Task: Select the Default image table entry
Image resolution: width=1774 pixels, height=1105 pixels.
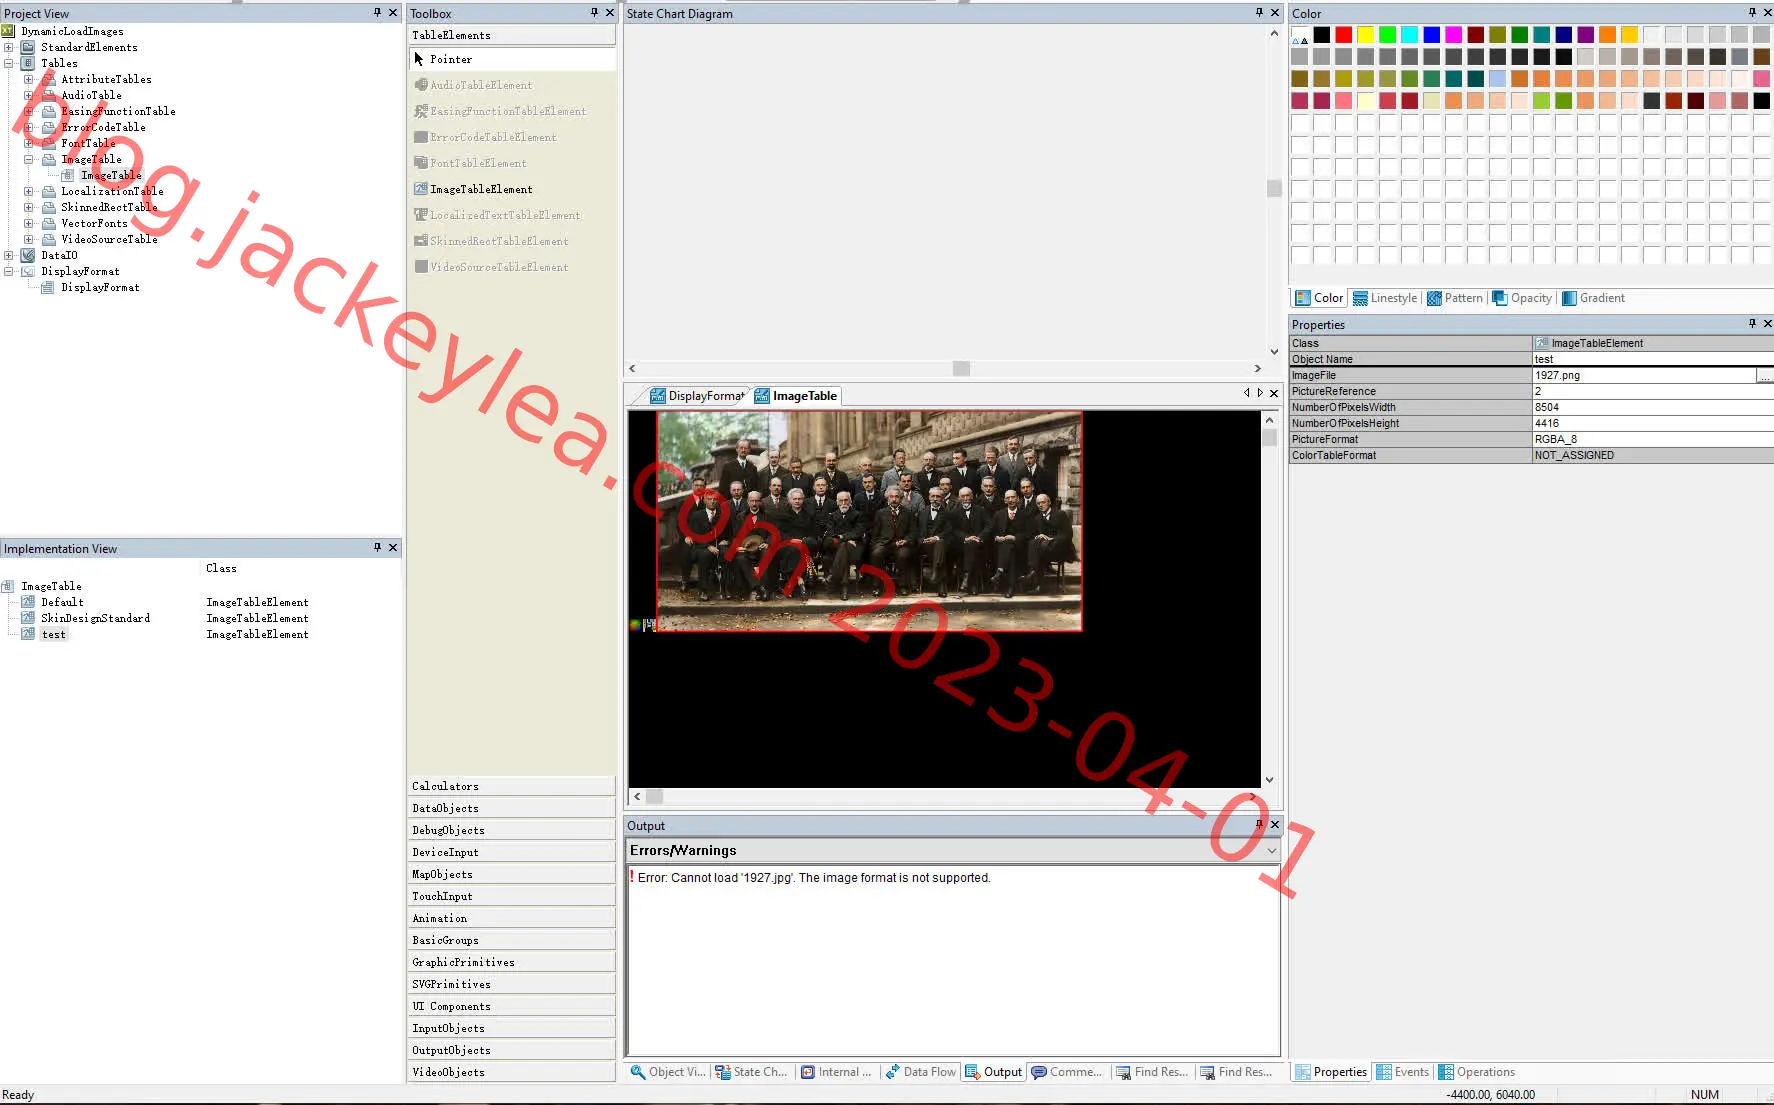Action: click(62, 602)
